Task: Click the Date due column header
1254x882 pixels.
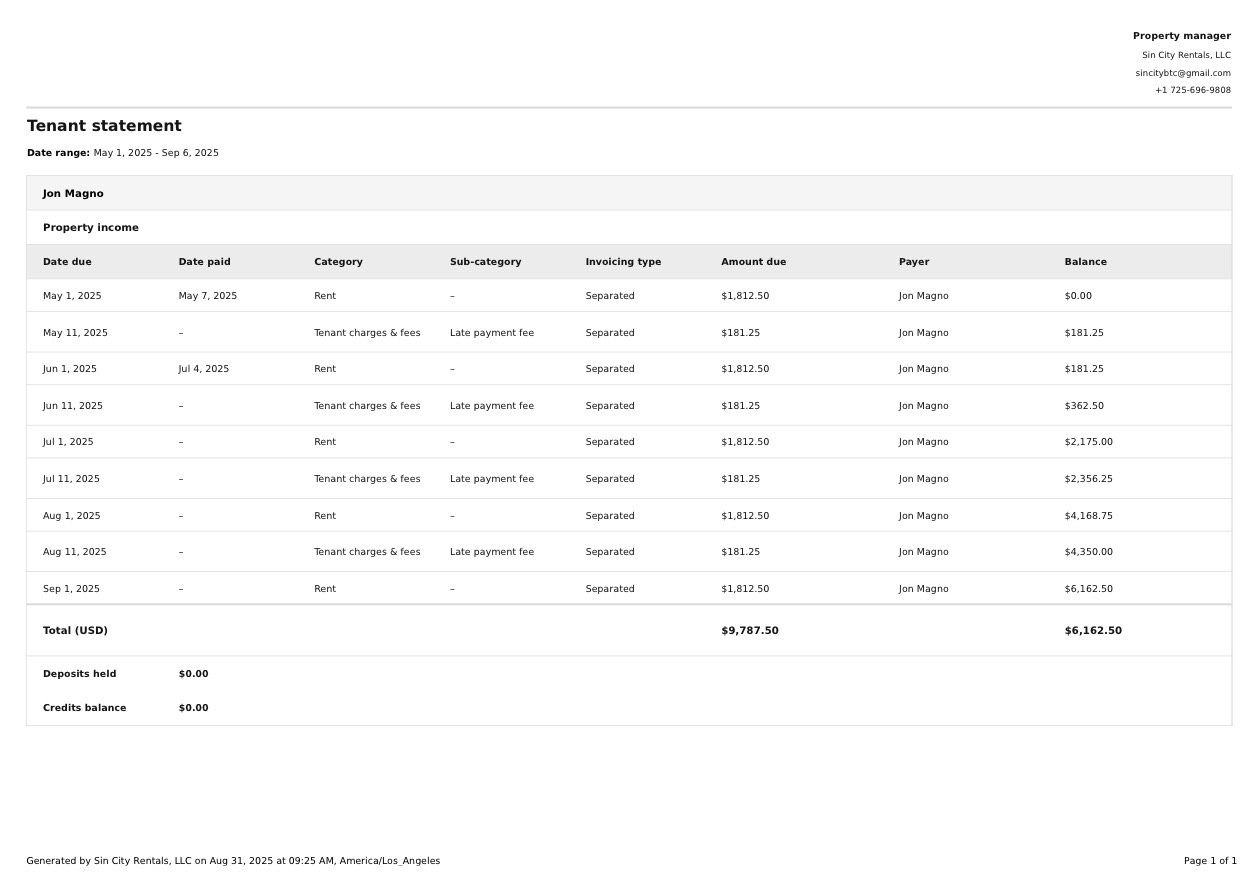Action: point(67,262)
